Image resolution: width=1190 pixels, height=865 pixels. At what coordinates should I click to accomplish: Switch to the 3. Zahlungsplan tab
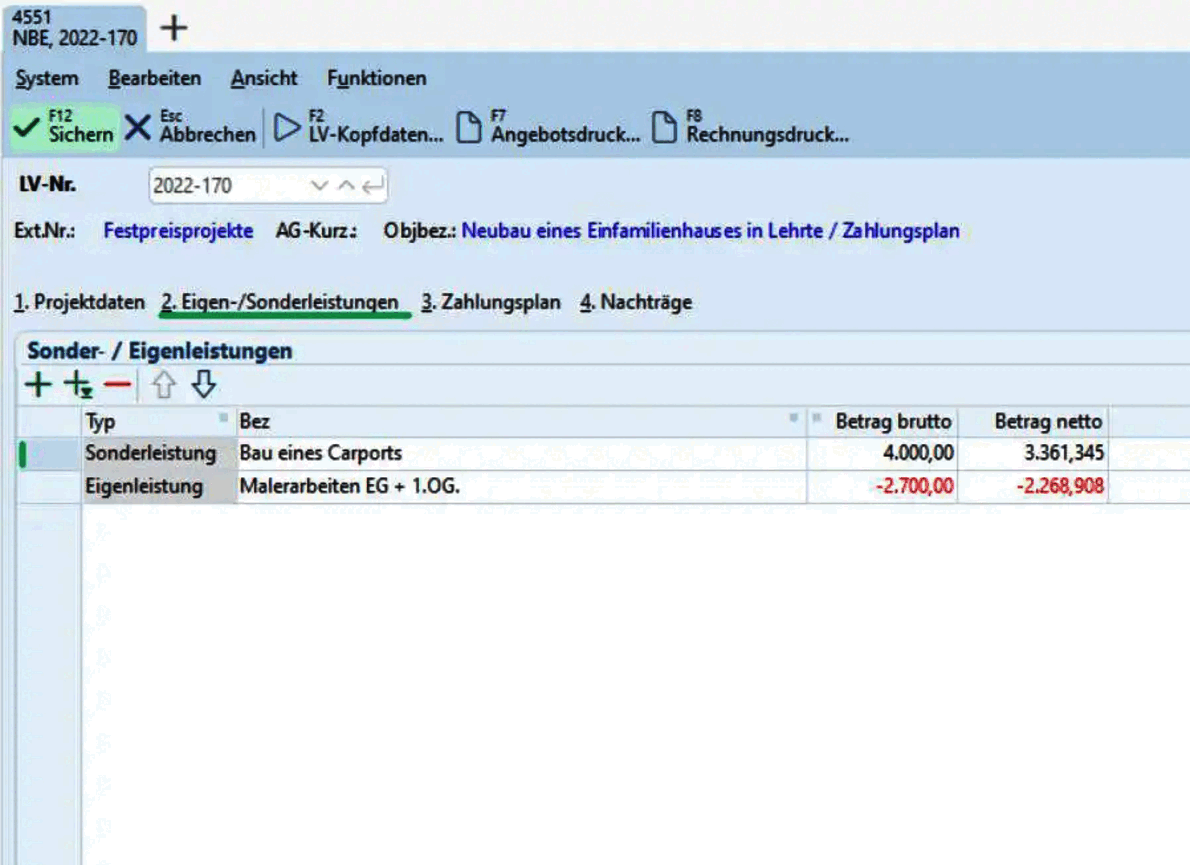491,302
